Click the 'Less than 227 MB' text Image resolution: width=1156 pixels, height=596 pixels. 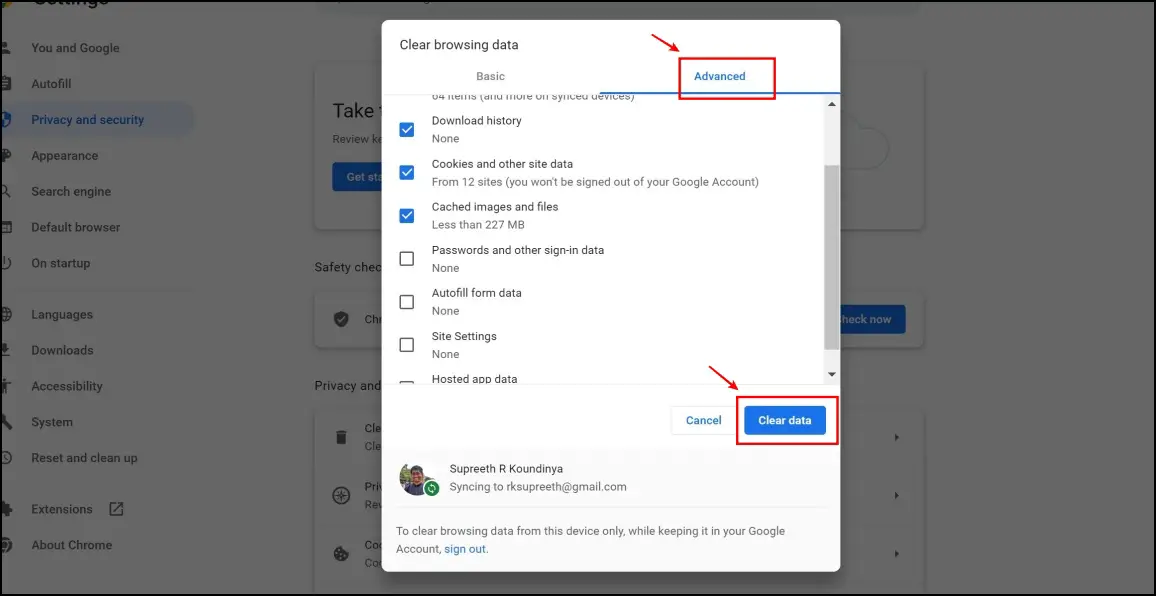(x=478, y=225)
